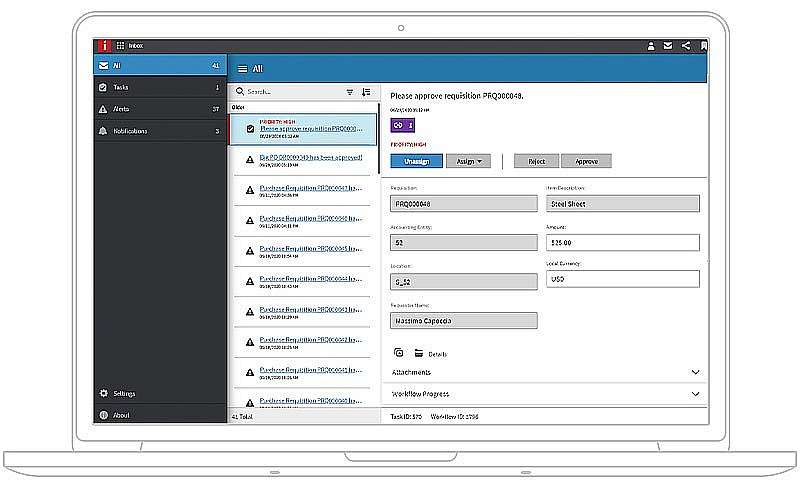The width and height of the screenshot is (800, 491).
Task: Click the bookmark icon in top bar
Action: 704,46
